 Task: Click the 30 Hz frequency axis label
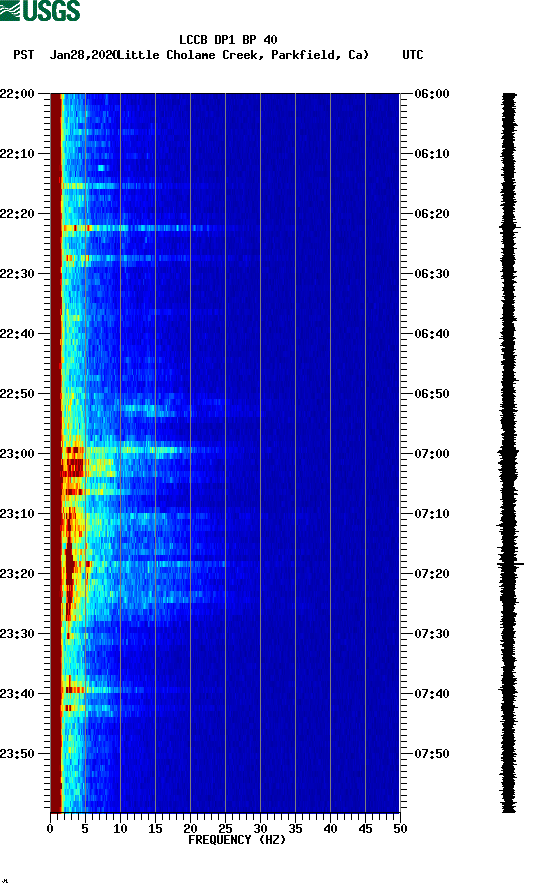tap(260, 829)
